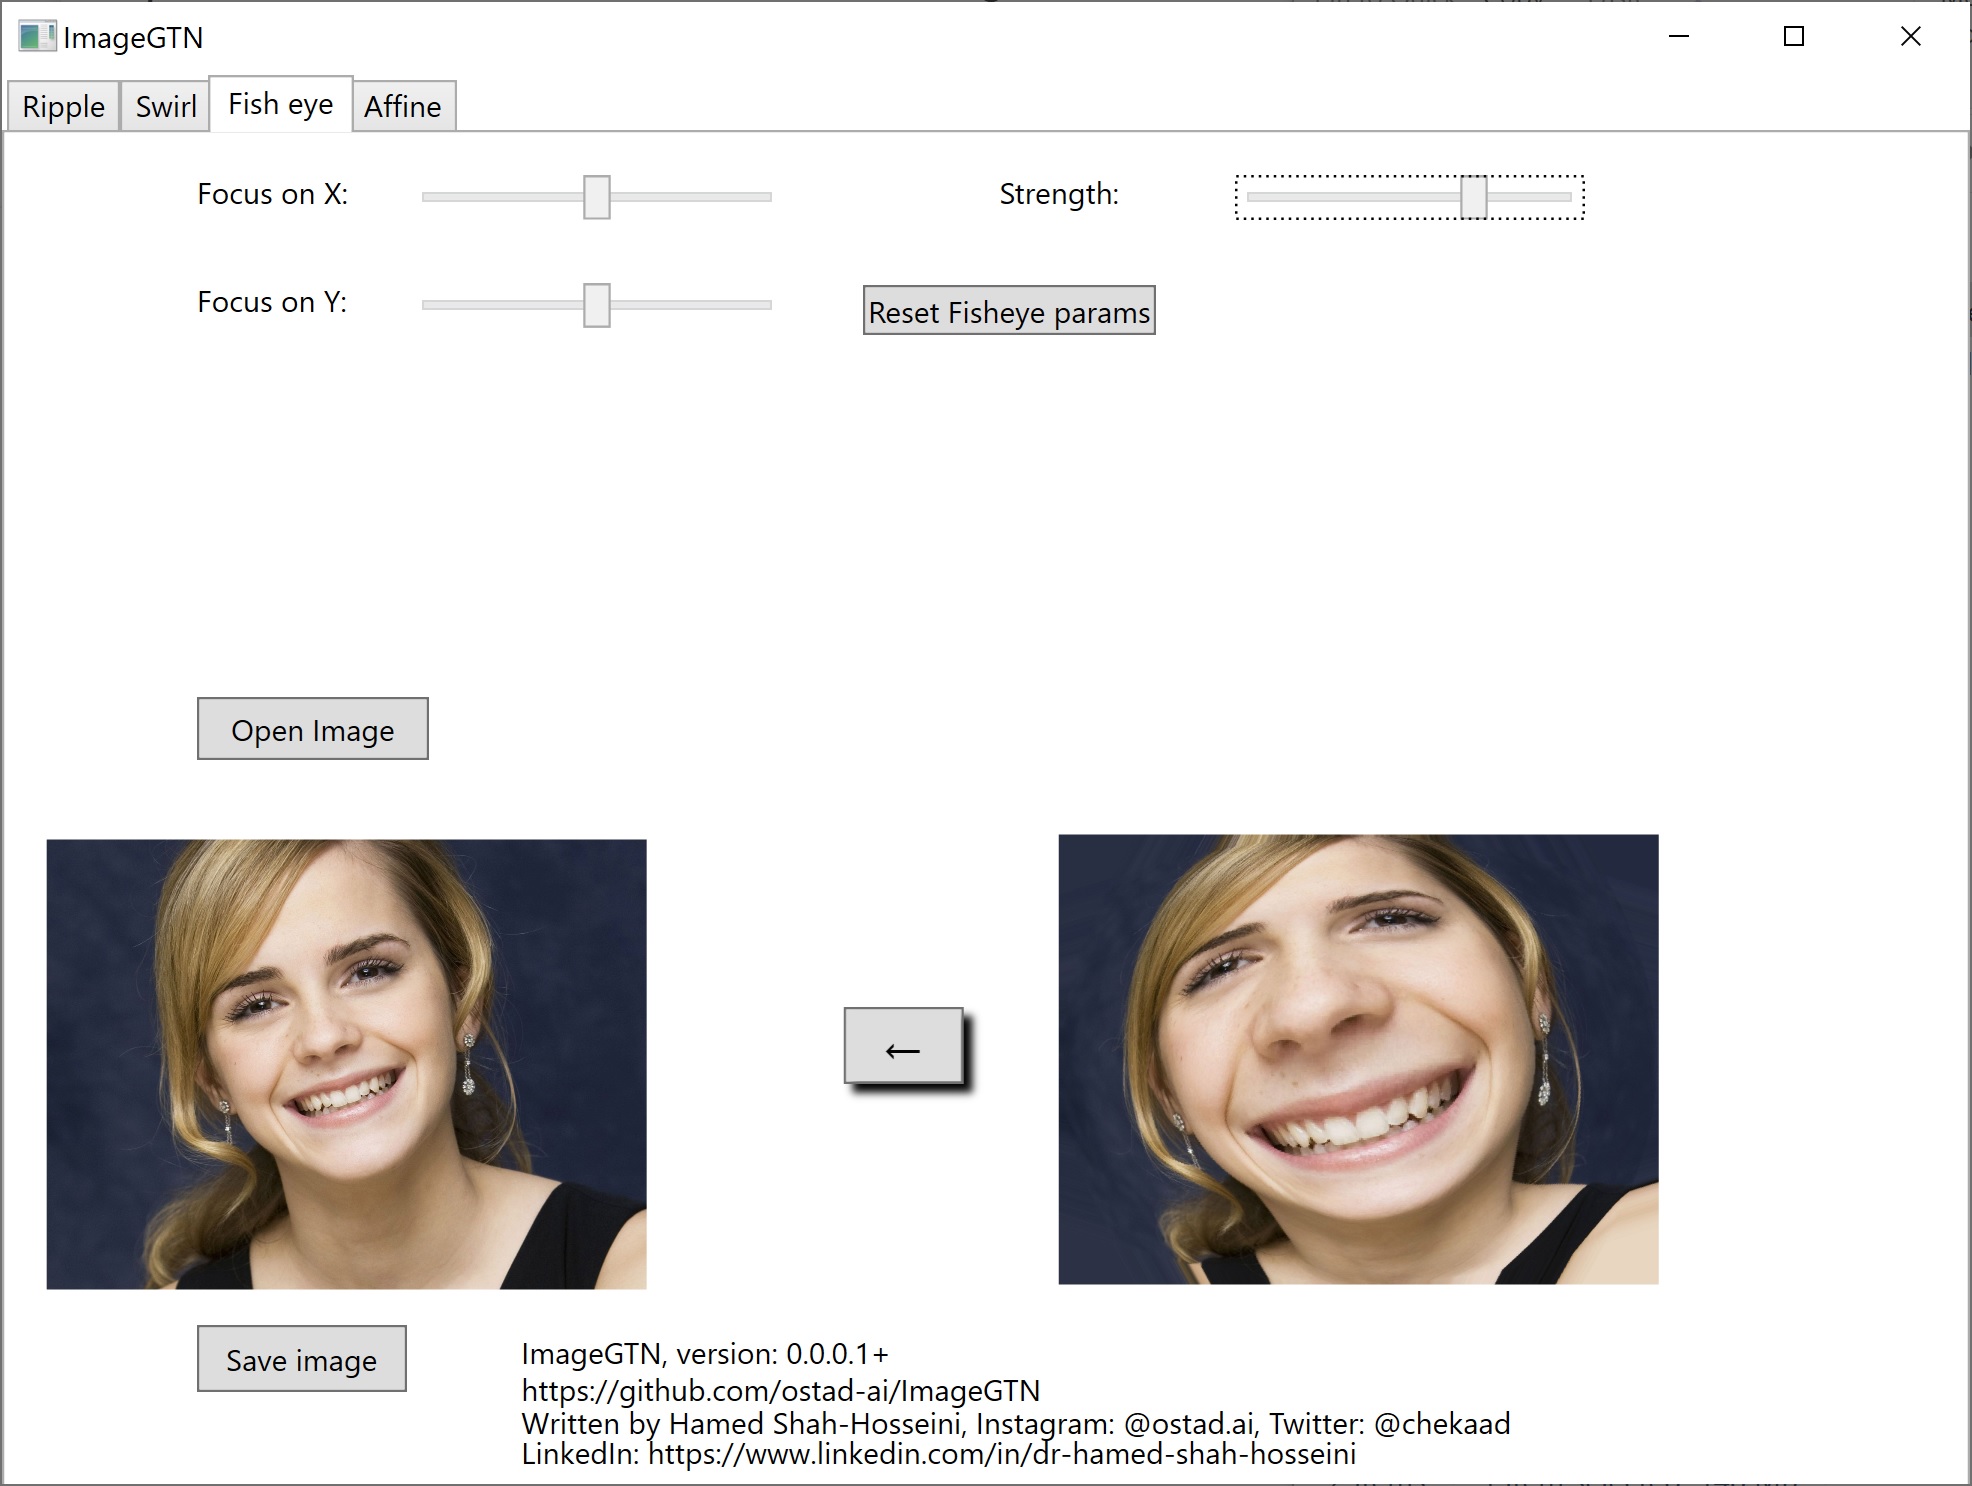Image resolution: width=1972 pixels, height=1486 pixels.
Task: Click the GitHub ostad-ai/ImageGTN URL text
Action: [x=780, y=1390]
